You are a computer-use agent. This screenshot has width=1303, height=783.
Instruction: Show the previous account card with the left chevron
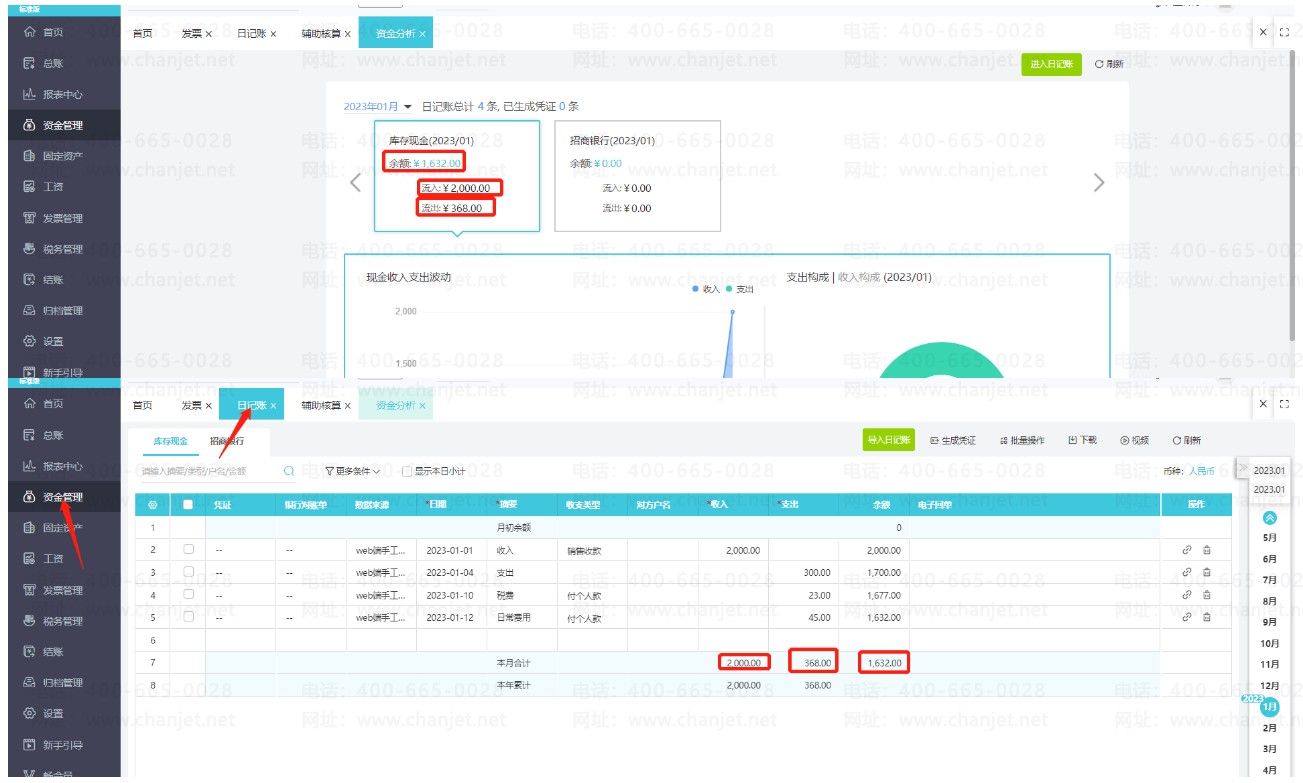[x=355, y=183]
